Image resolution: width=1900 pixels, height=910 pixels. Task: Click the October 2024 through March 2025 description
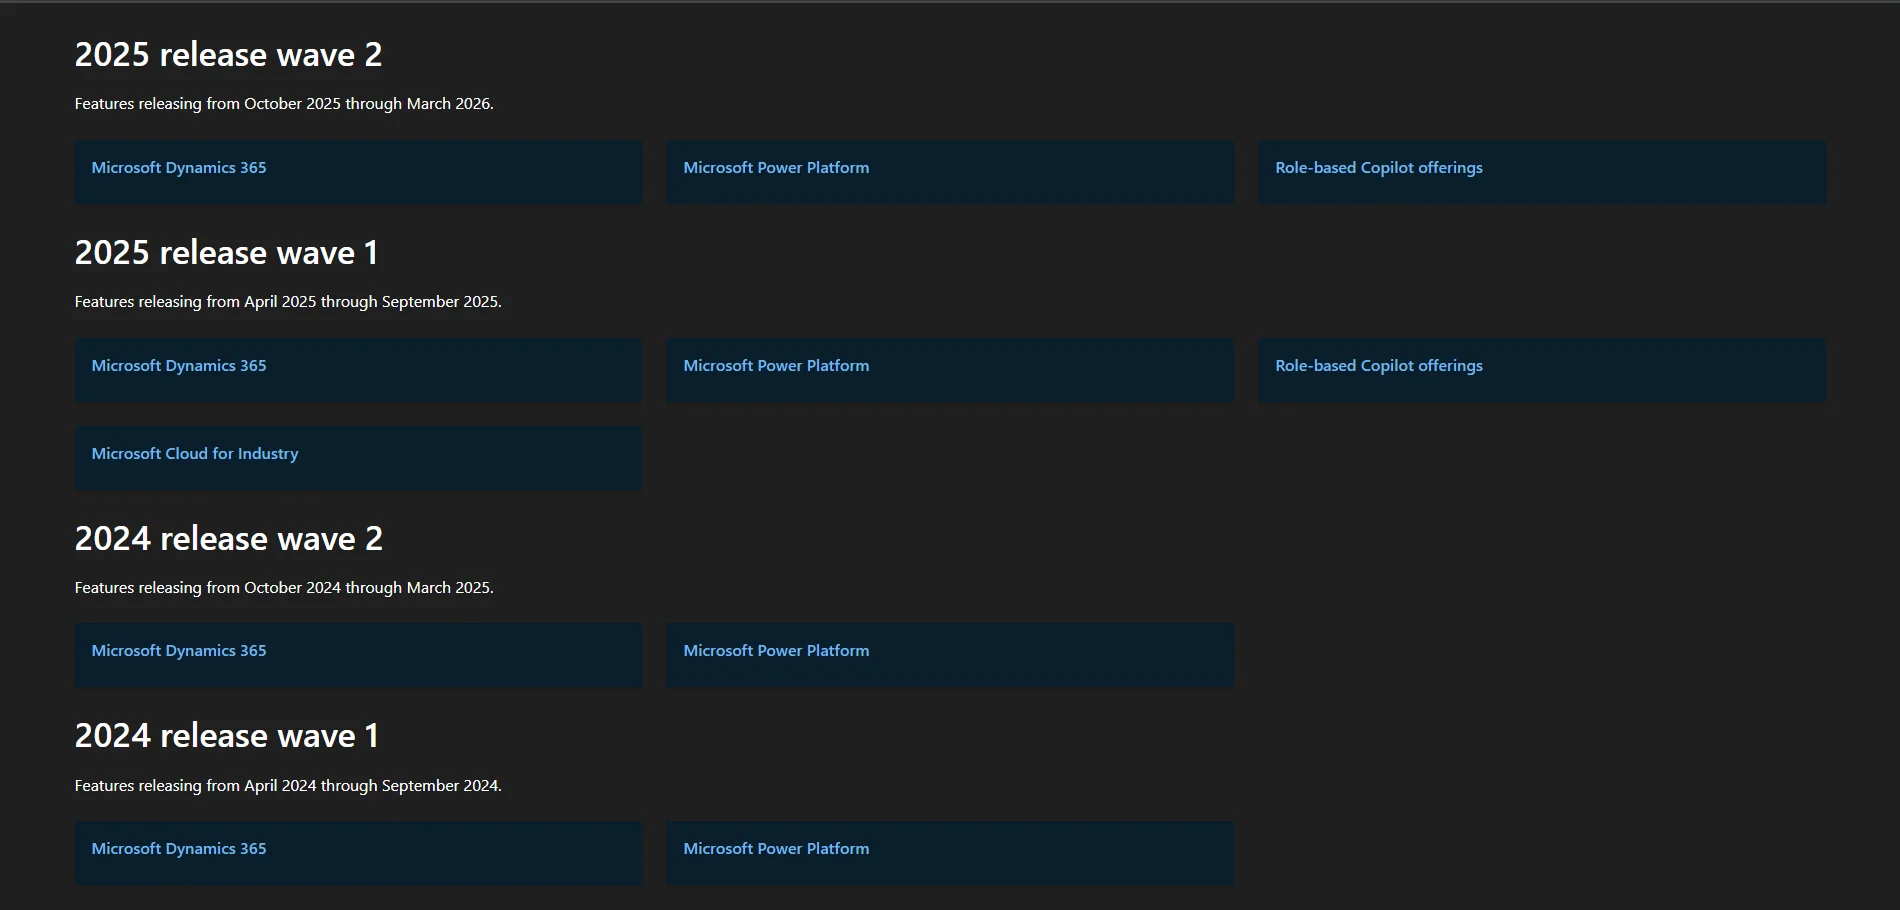point(284,588)
